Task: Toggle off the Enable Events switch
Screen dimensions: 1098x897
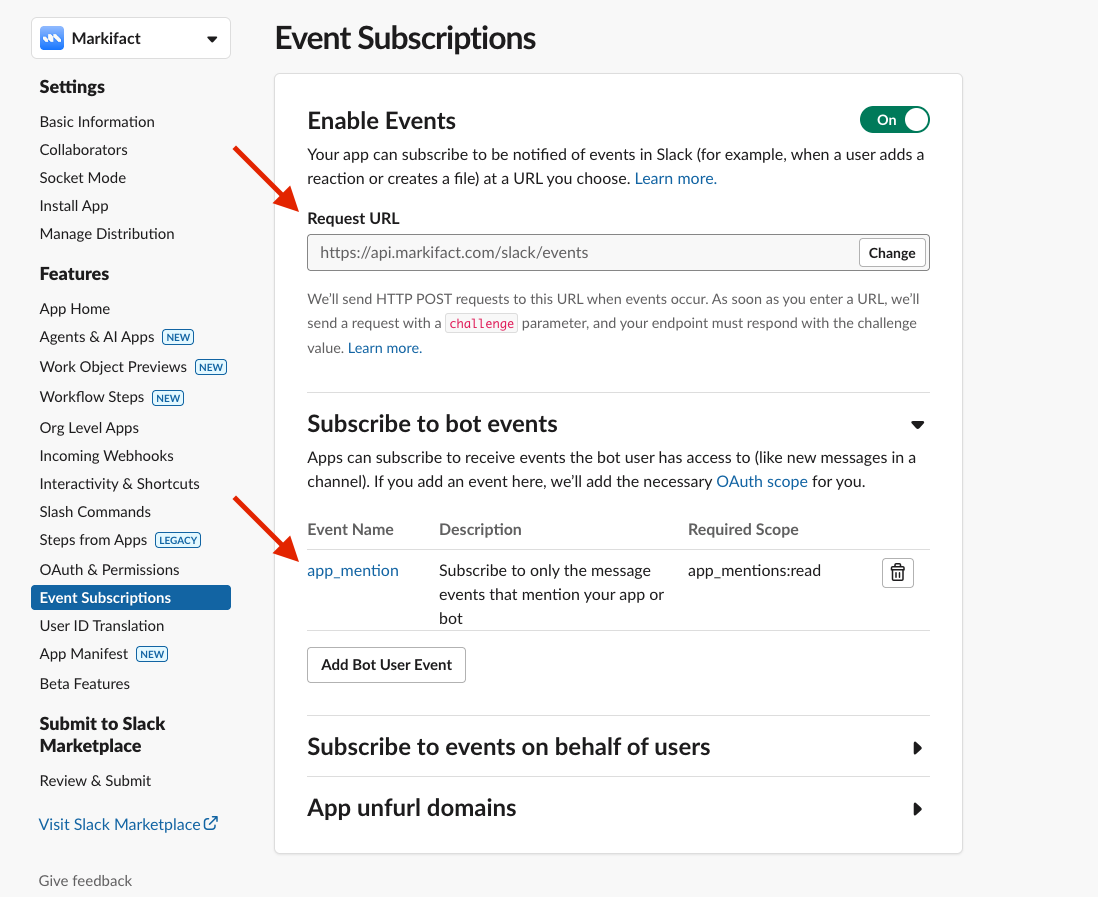Action: [894, 119]
